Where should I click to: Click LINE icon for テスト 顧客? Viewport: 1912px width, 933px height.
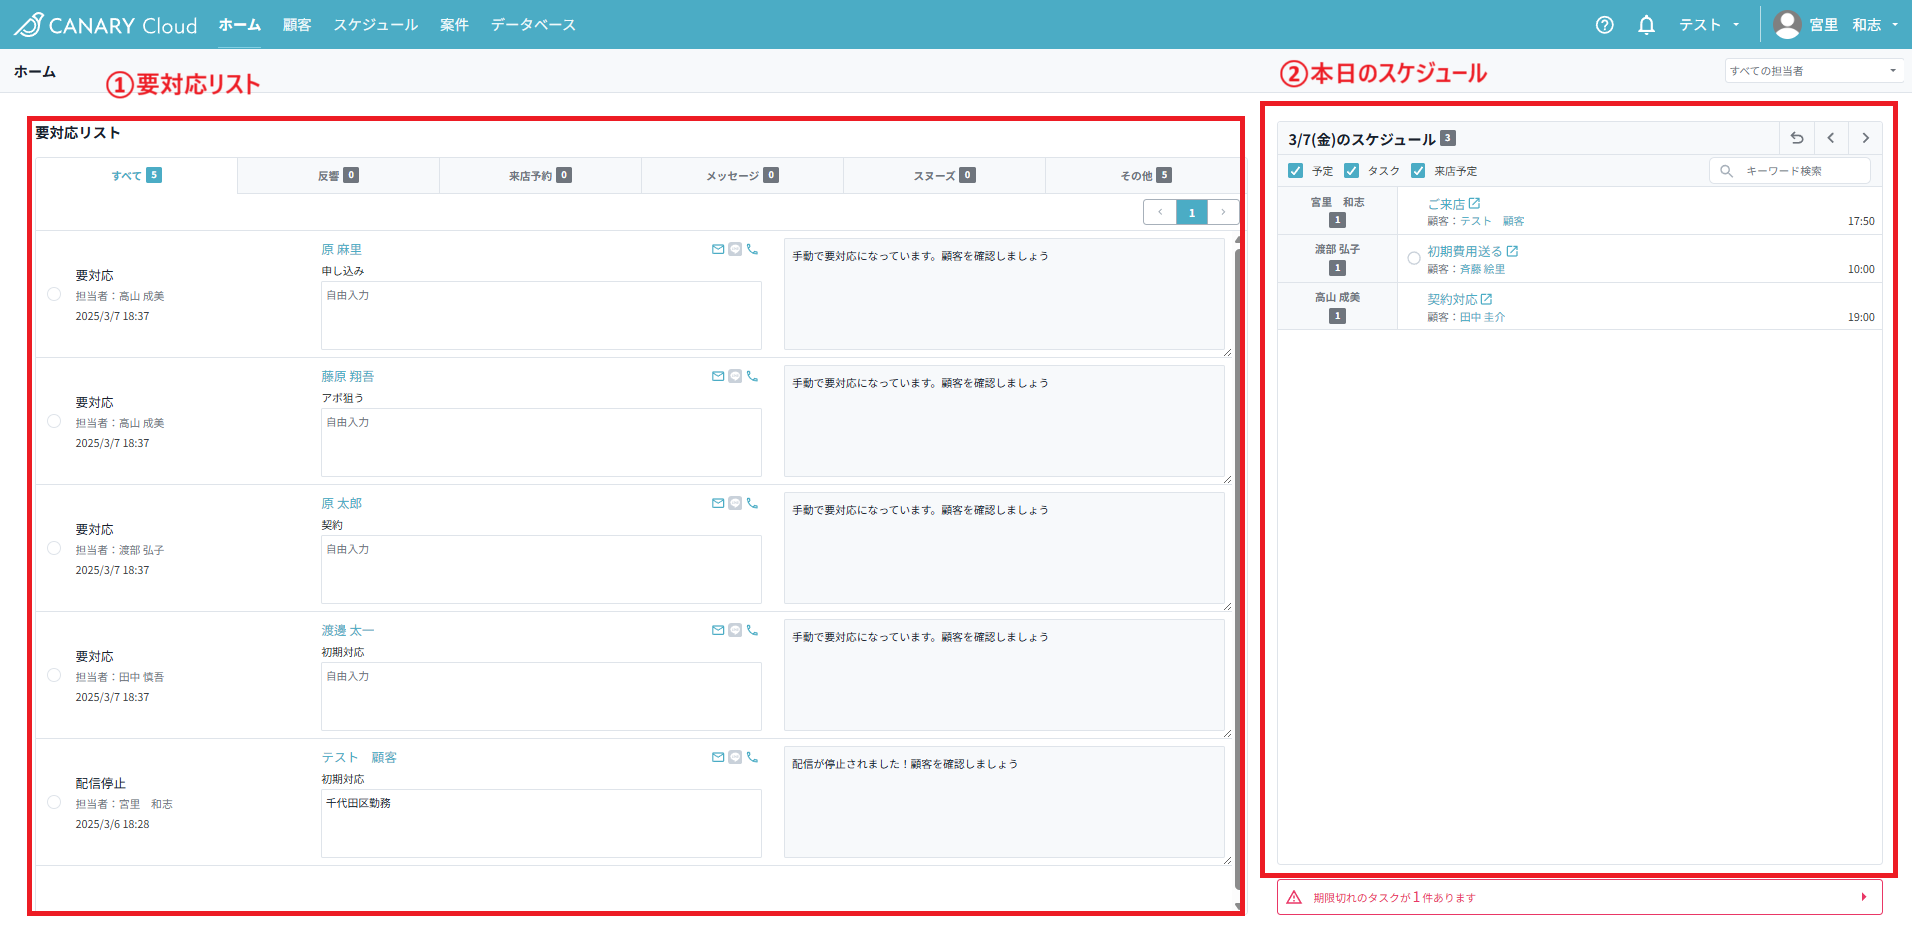tap(735, 757)
